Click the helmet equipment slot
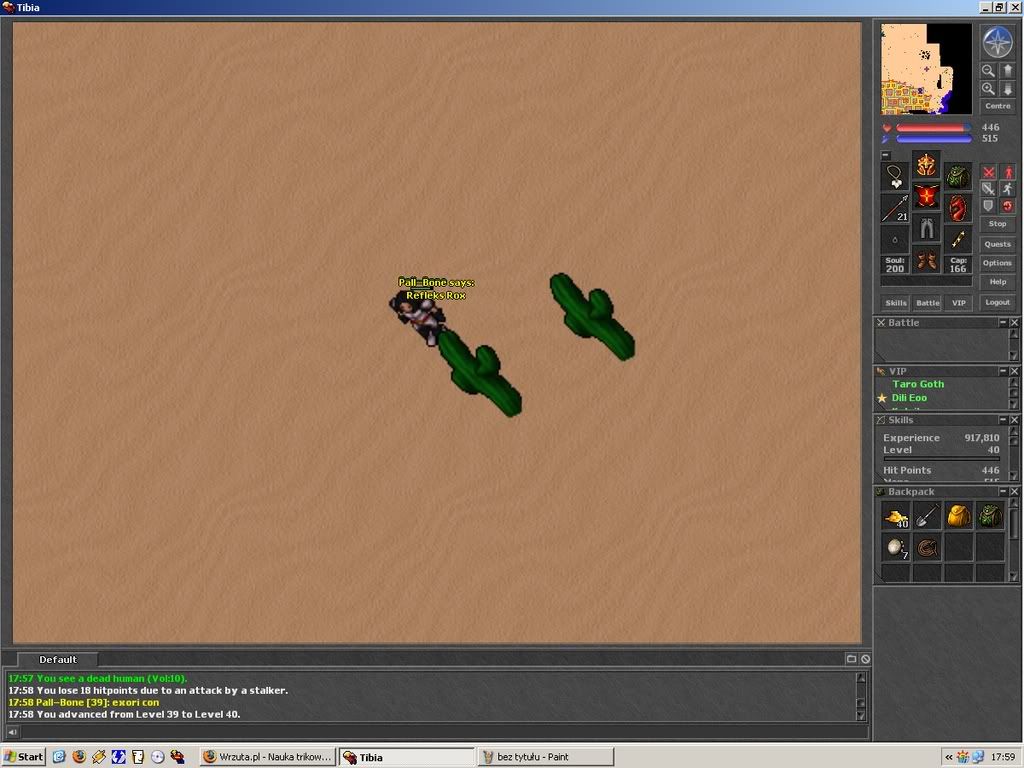Image resolution: width=1024 pixels, height=768 pixels. pyautogui.click(x=926, y=165)
